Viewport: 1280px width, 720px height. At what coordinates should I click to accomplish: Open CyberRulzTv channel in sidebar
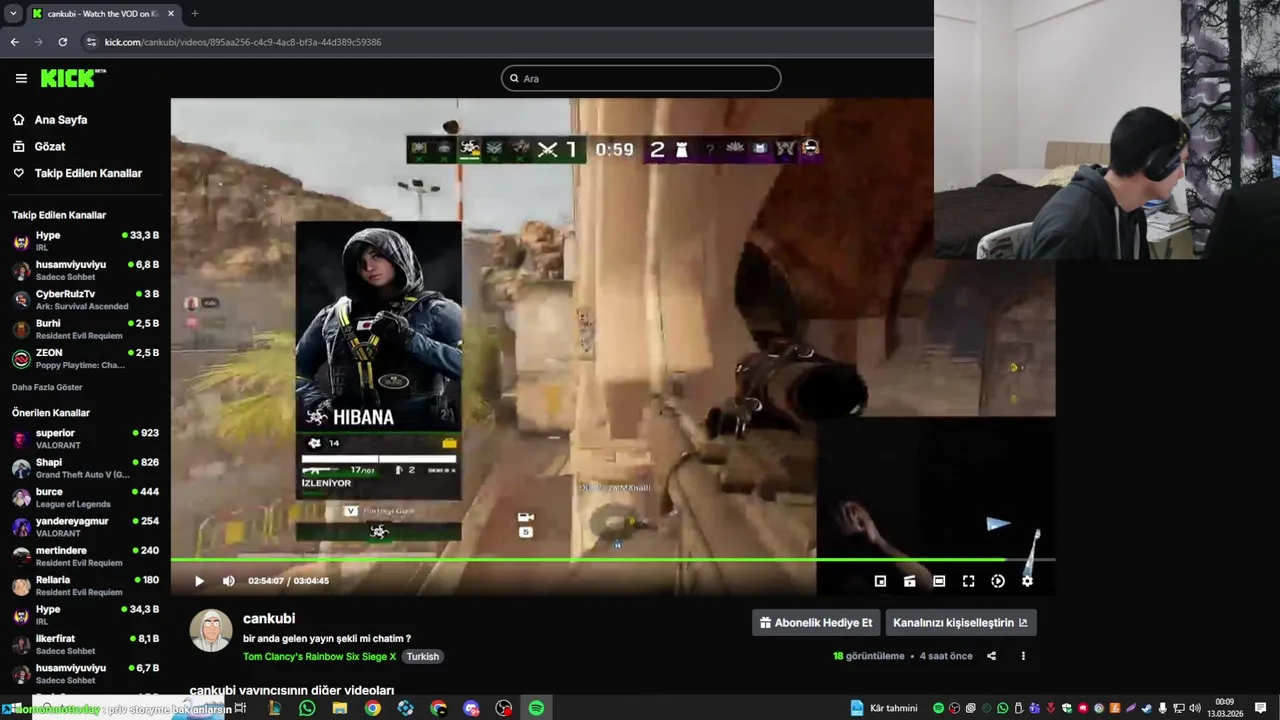(x=85, y=300)
